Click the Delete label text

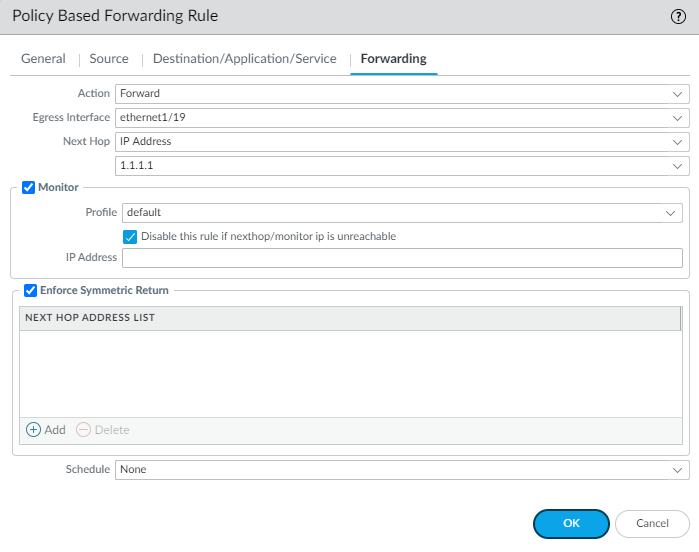pyautogui.click(x=112, y=430)
